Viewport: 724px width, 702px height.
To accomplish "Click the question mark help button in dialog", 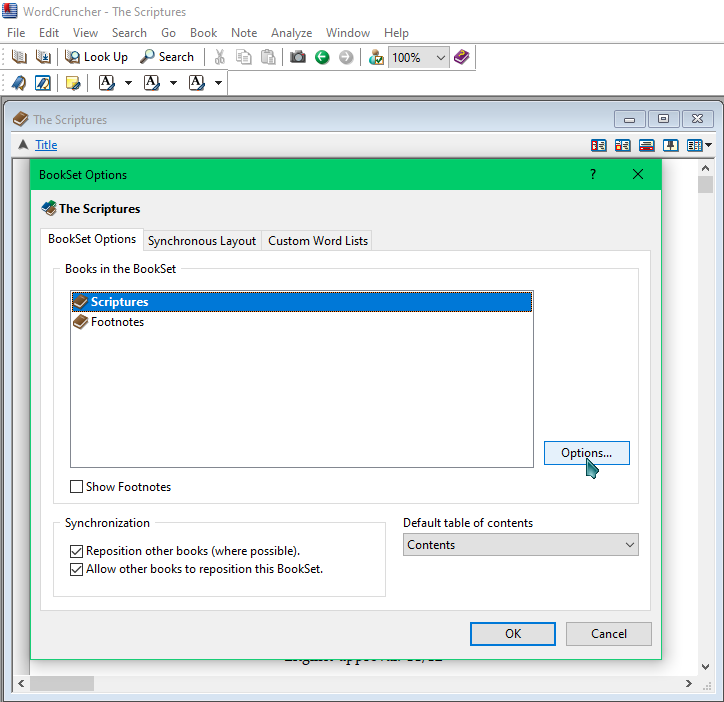I will coord(593,175).
